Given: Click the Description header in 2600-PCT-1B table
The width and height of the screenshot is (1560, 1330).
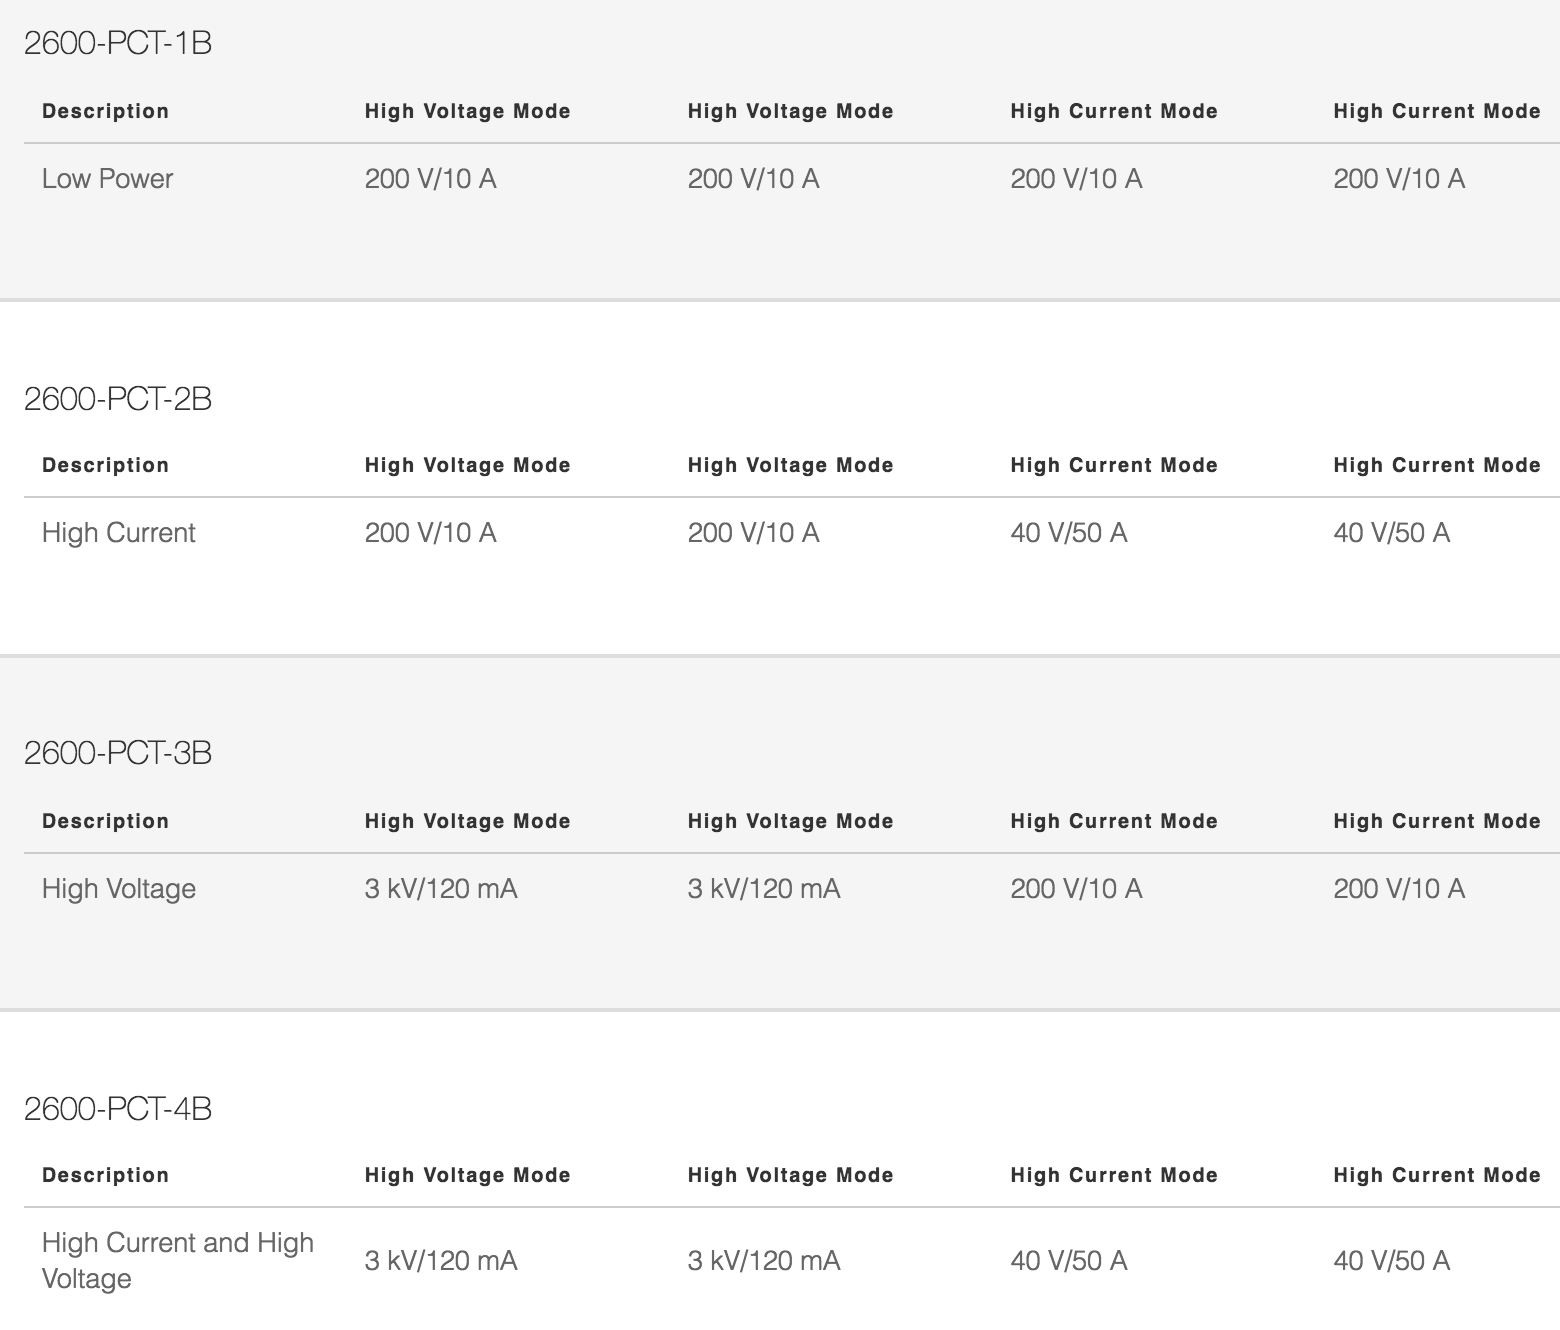Looking at the screenshot, I should pyautogui.click(x=105, y=111).
